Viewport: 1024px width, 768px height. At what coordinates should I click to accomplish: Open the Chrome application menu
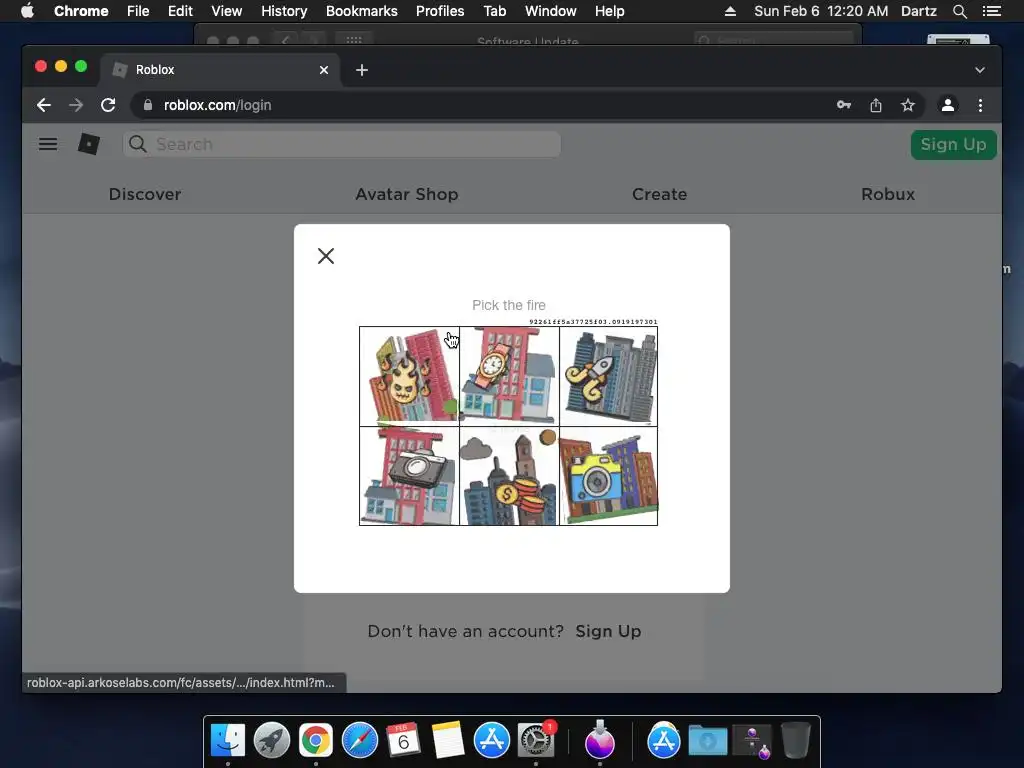coord(81,11)
